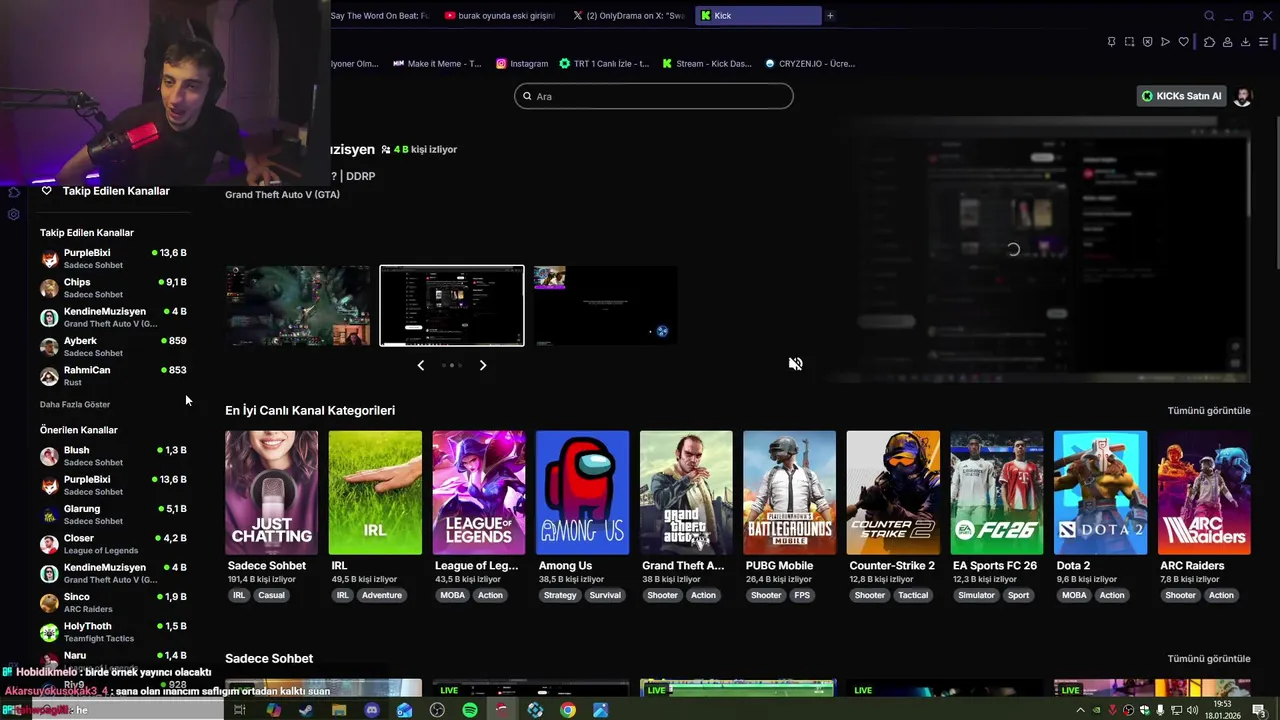Open RahmiCan channel in followed list
This screenshot has height=720, width=1280.
pos(113,376)
